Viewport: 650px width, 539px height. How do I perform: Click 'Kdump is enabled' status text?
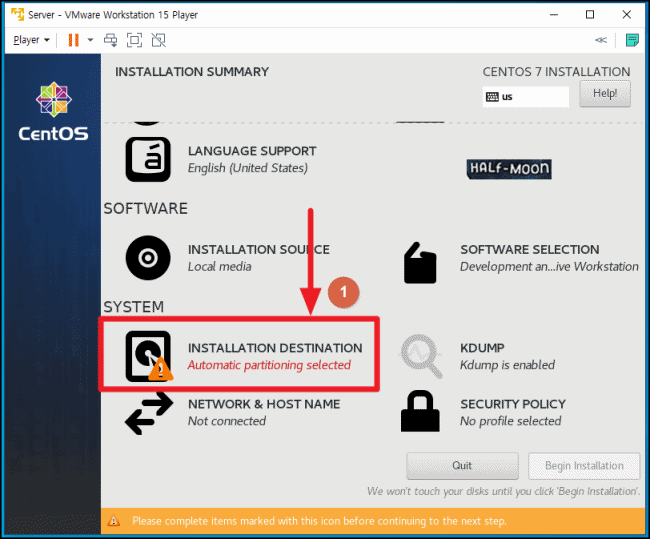(507, 365)
